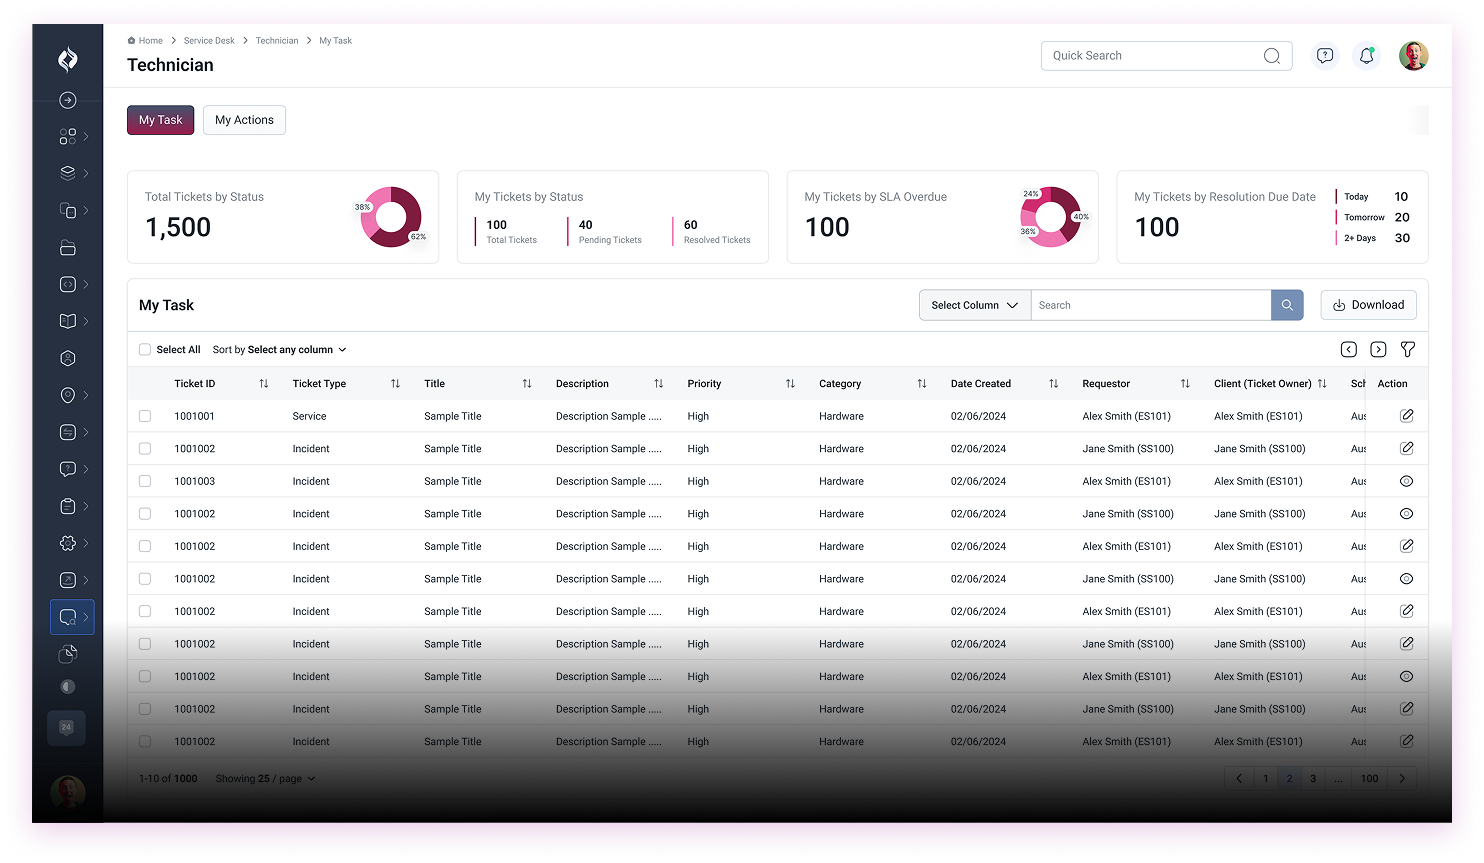
Task: Open the Showing 25 per page dropdown
Action: tap(265, 778)
